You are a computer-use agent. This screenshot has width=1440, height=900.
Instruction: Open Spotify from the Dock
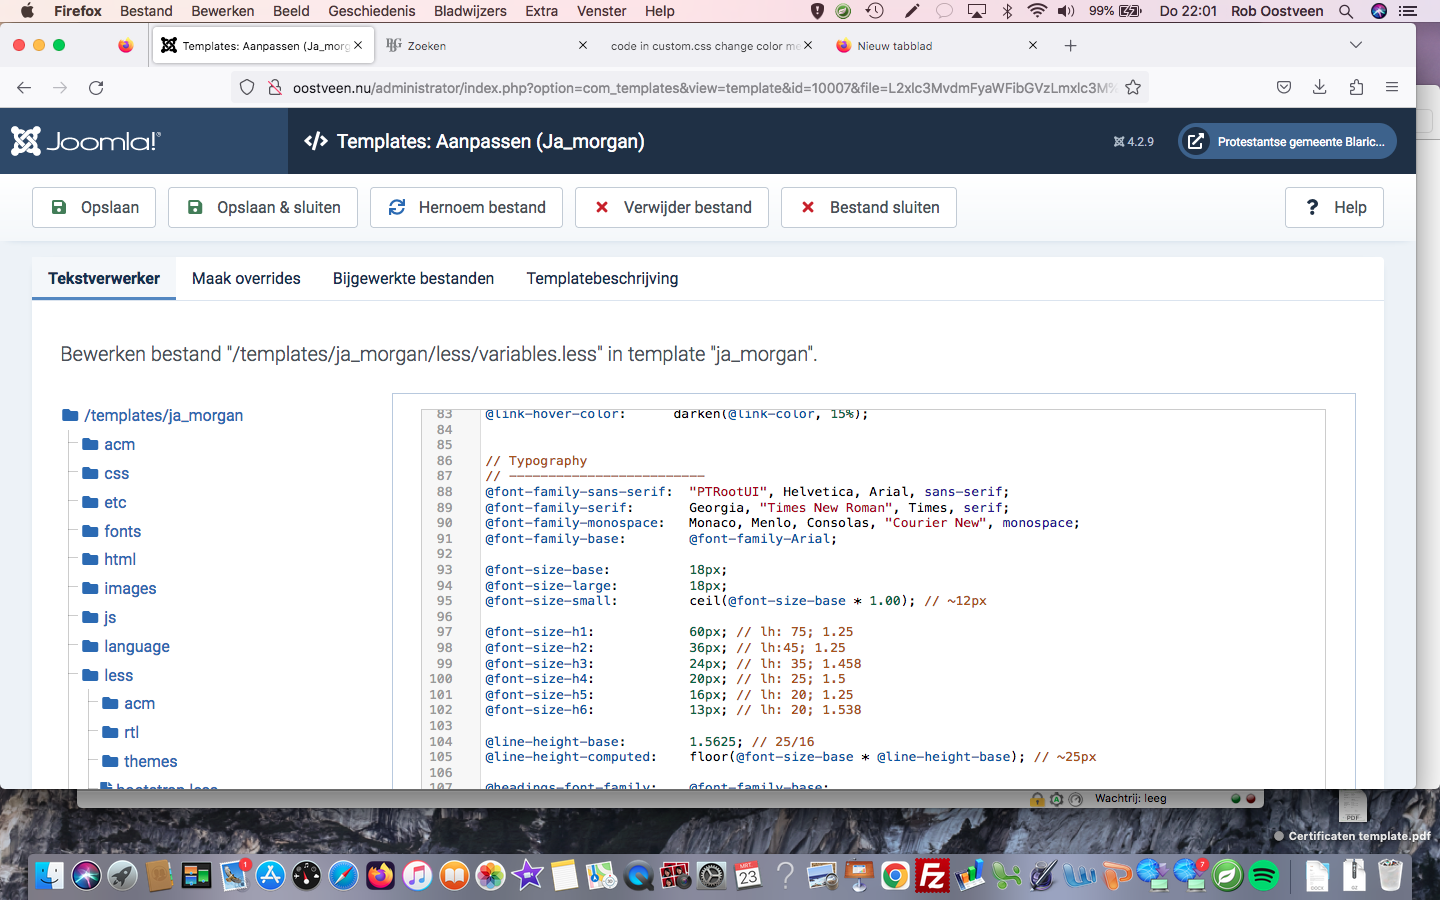[1264, 876]
